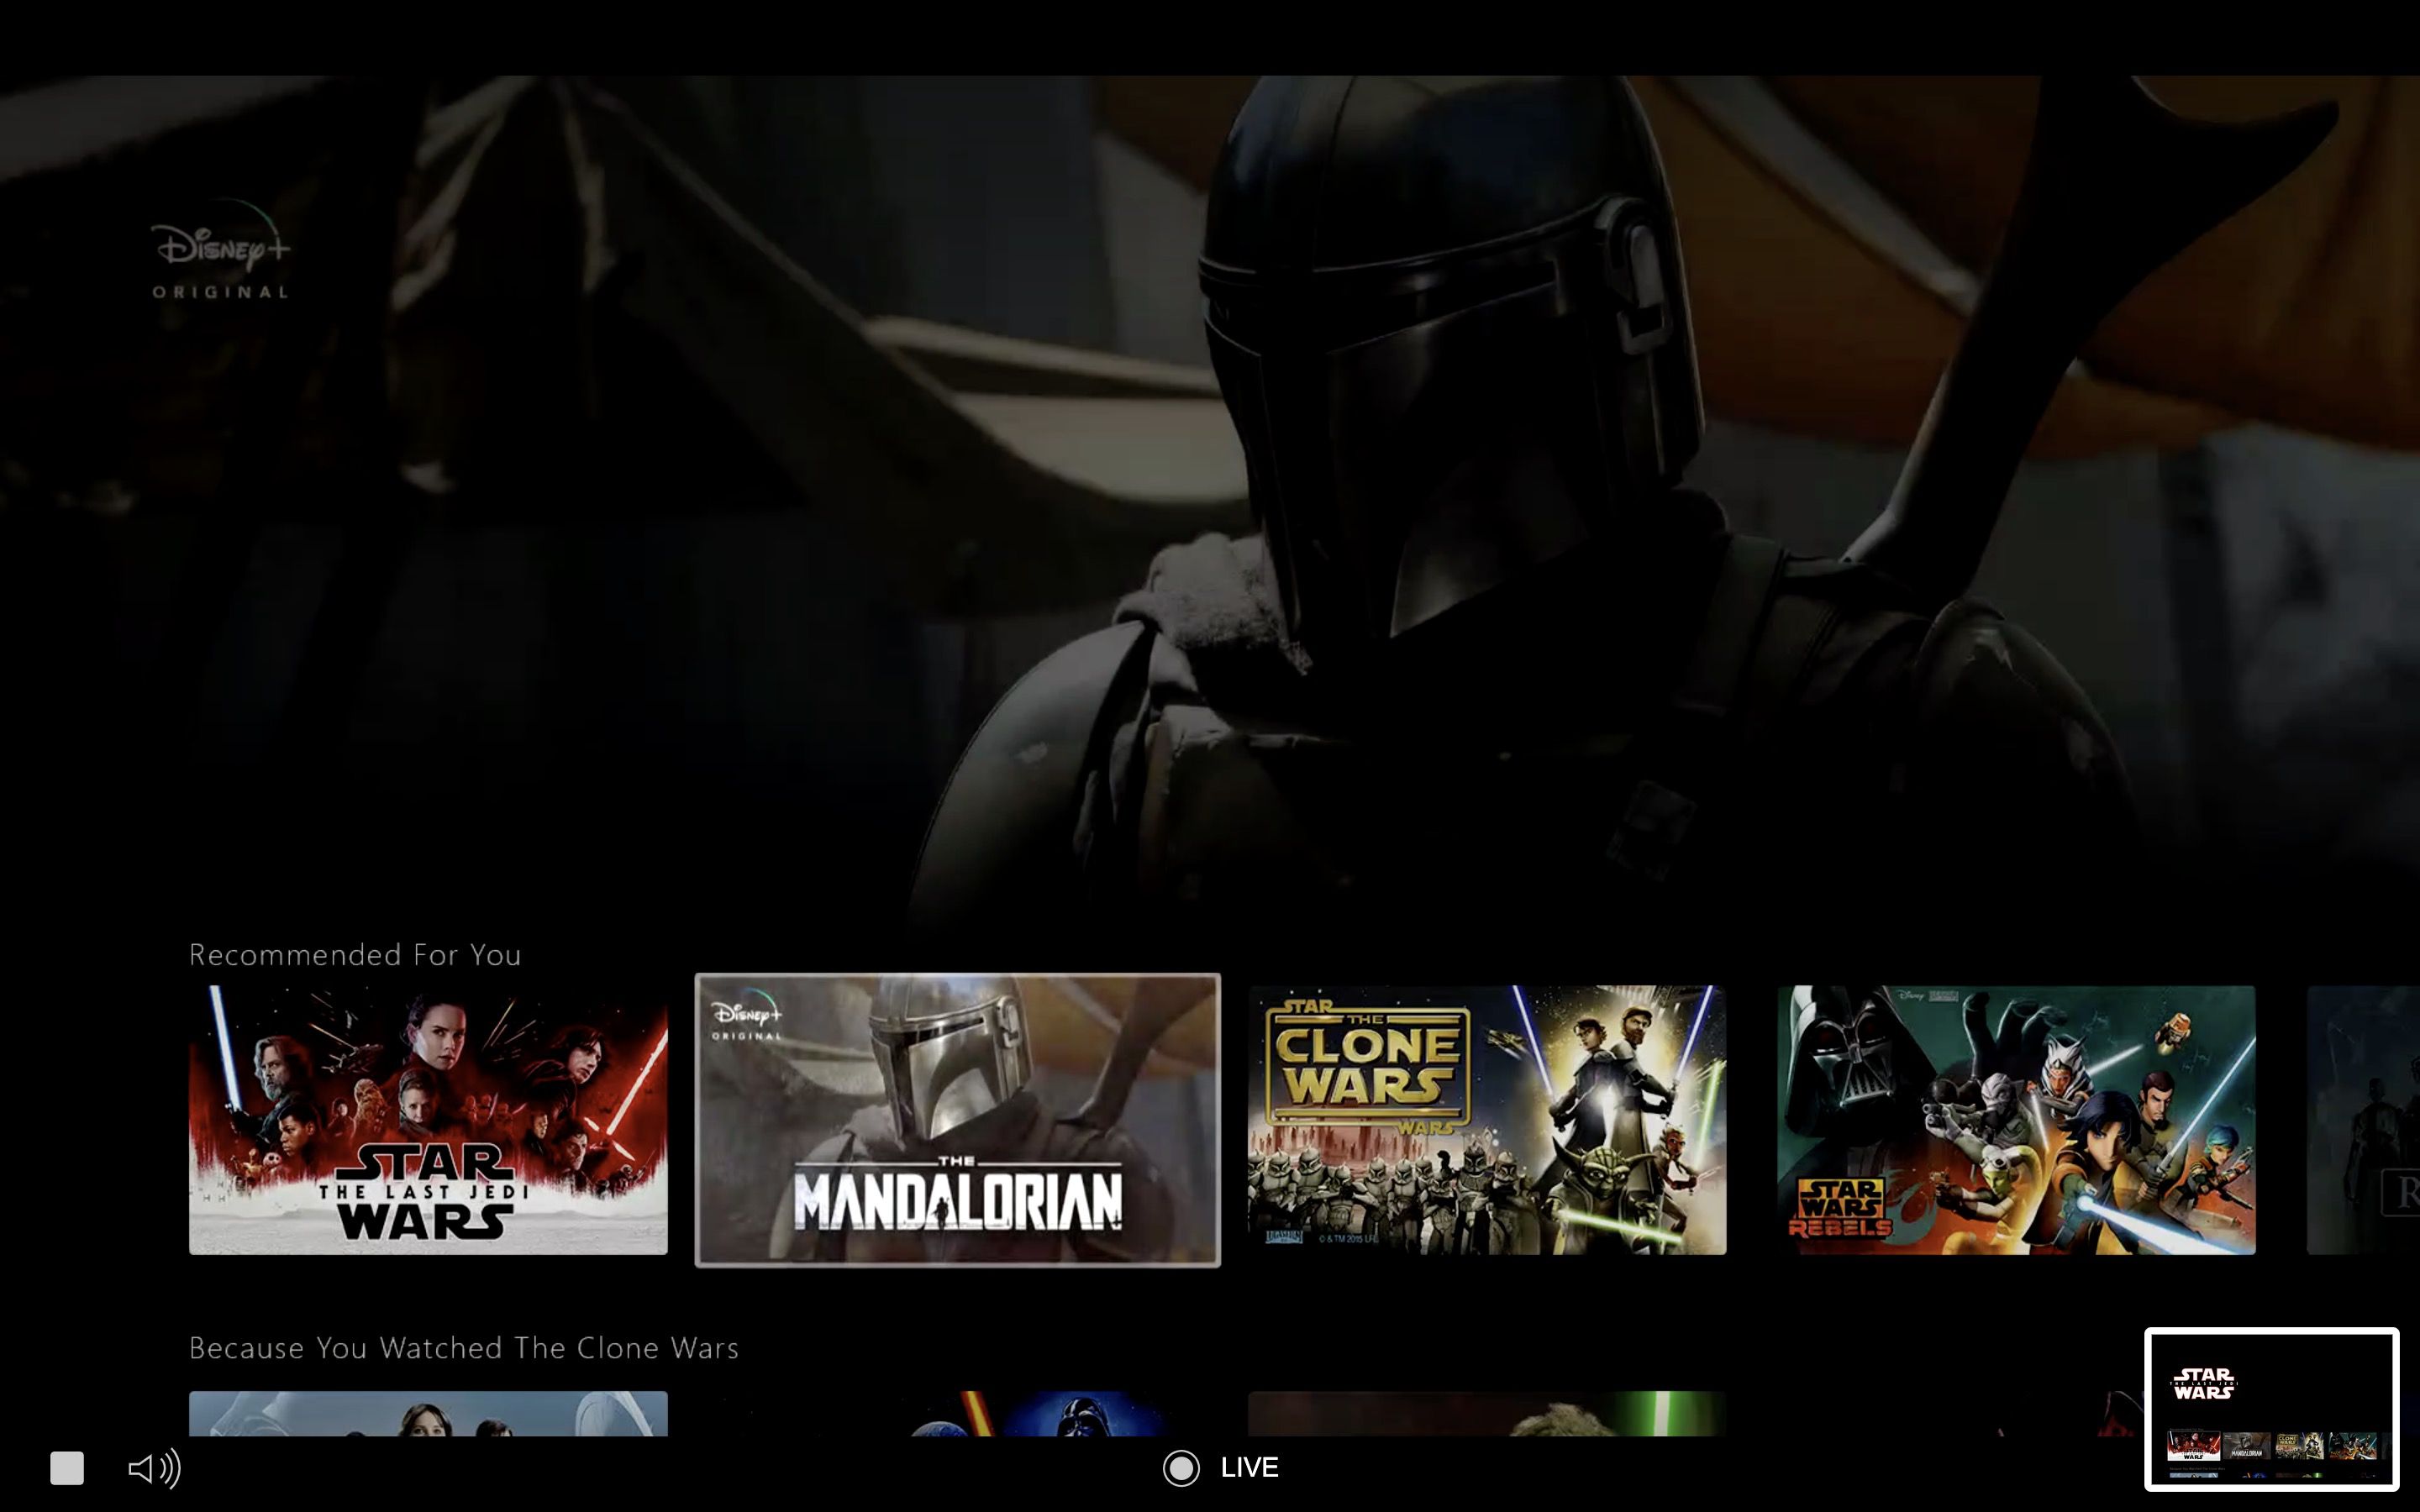Click Disney+ Original badge on Mandalorian tile
The height and width of the screenshot is (1512, 2420).
747,1020
